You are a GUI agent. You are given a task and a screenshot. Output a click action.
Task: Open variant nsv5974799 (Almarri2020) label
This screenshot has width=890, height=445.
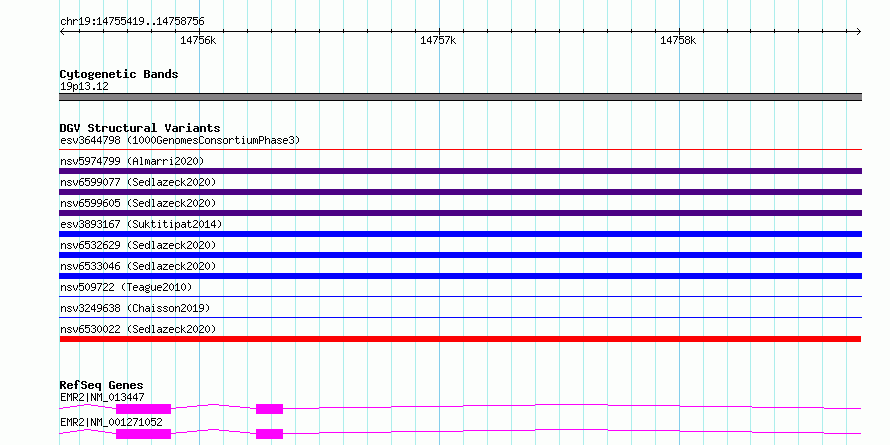click(132, 161)
